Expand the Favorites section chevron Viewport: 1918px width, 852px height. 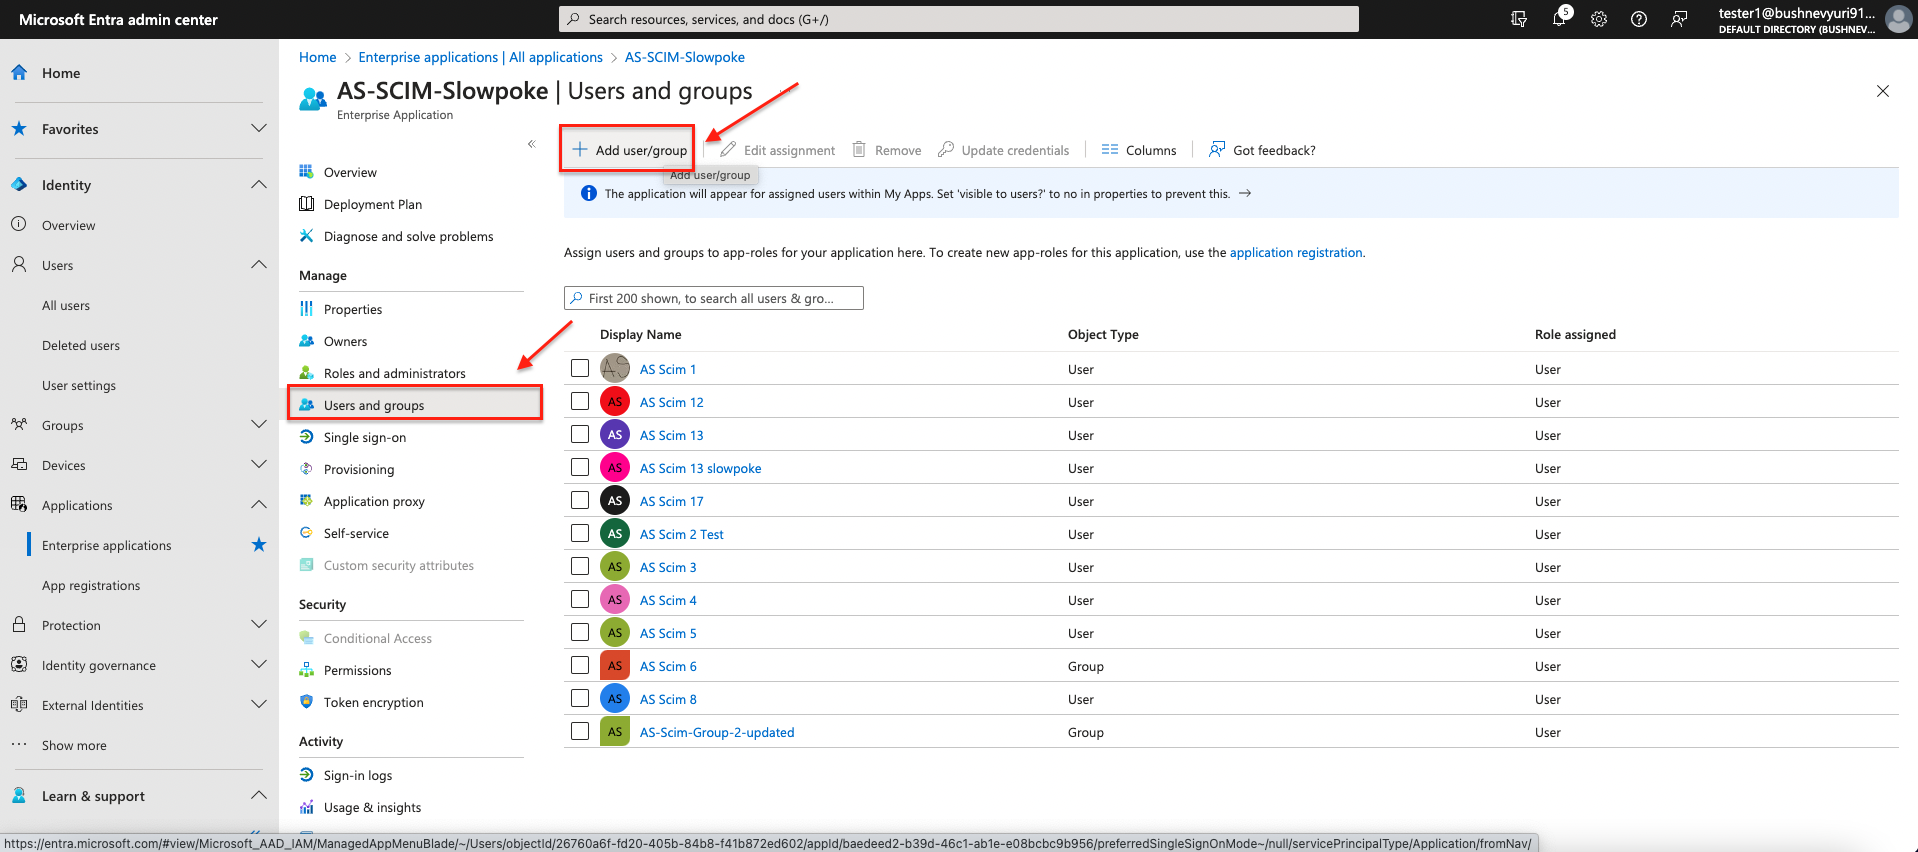click(x=259, y=128)
